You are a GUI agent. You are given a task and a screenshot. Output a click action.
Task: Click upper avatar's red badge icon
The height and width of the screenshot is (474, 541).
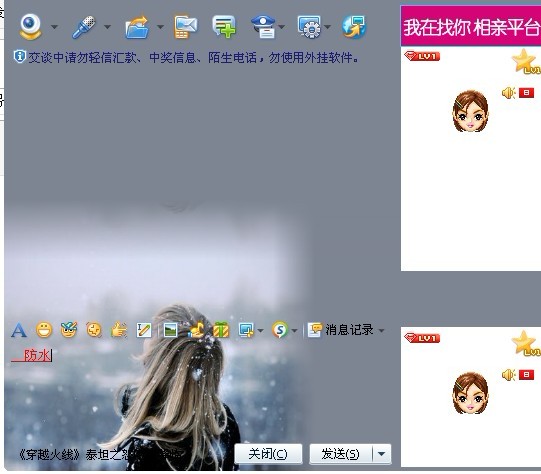tap(527, 92)
